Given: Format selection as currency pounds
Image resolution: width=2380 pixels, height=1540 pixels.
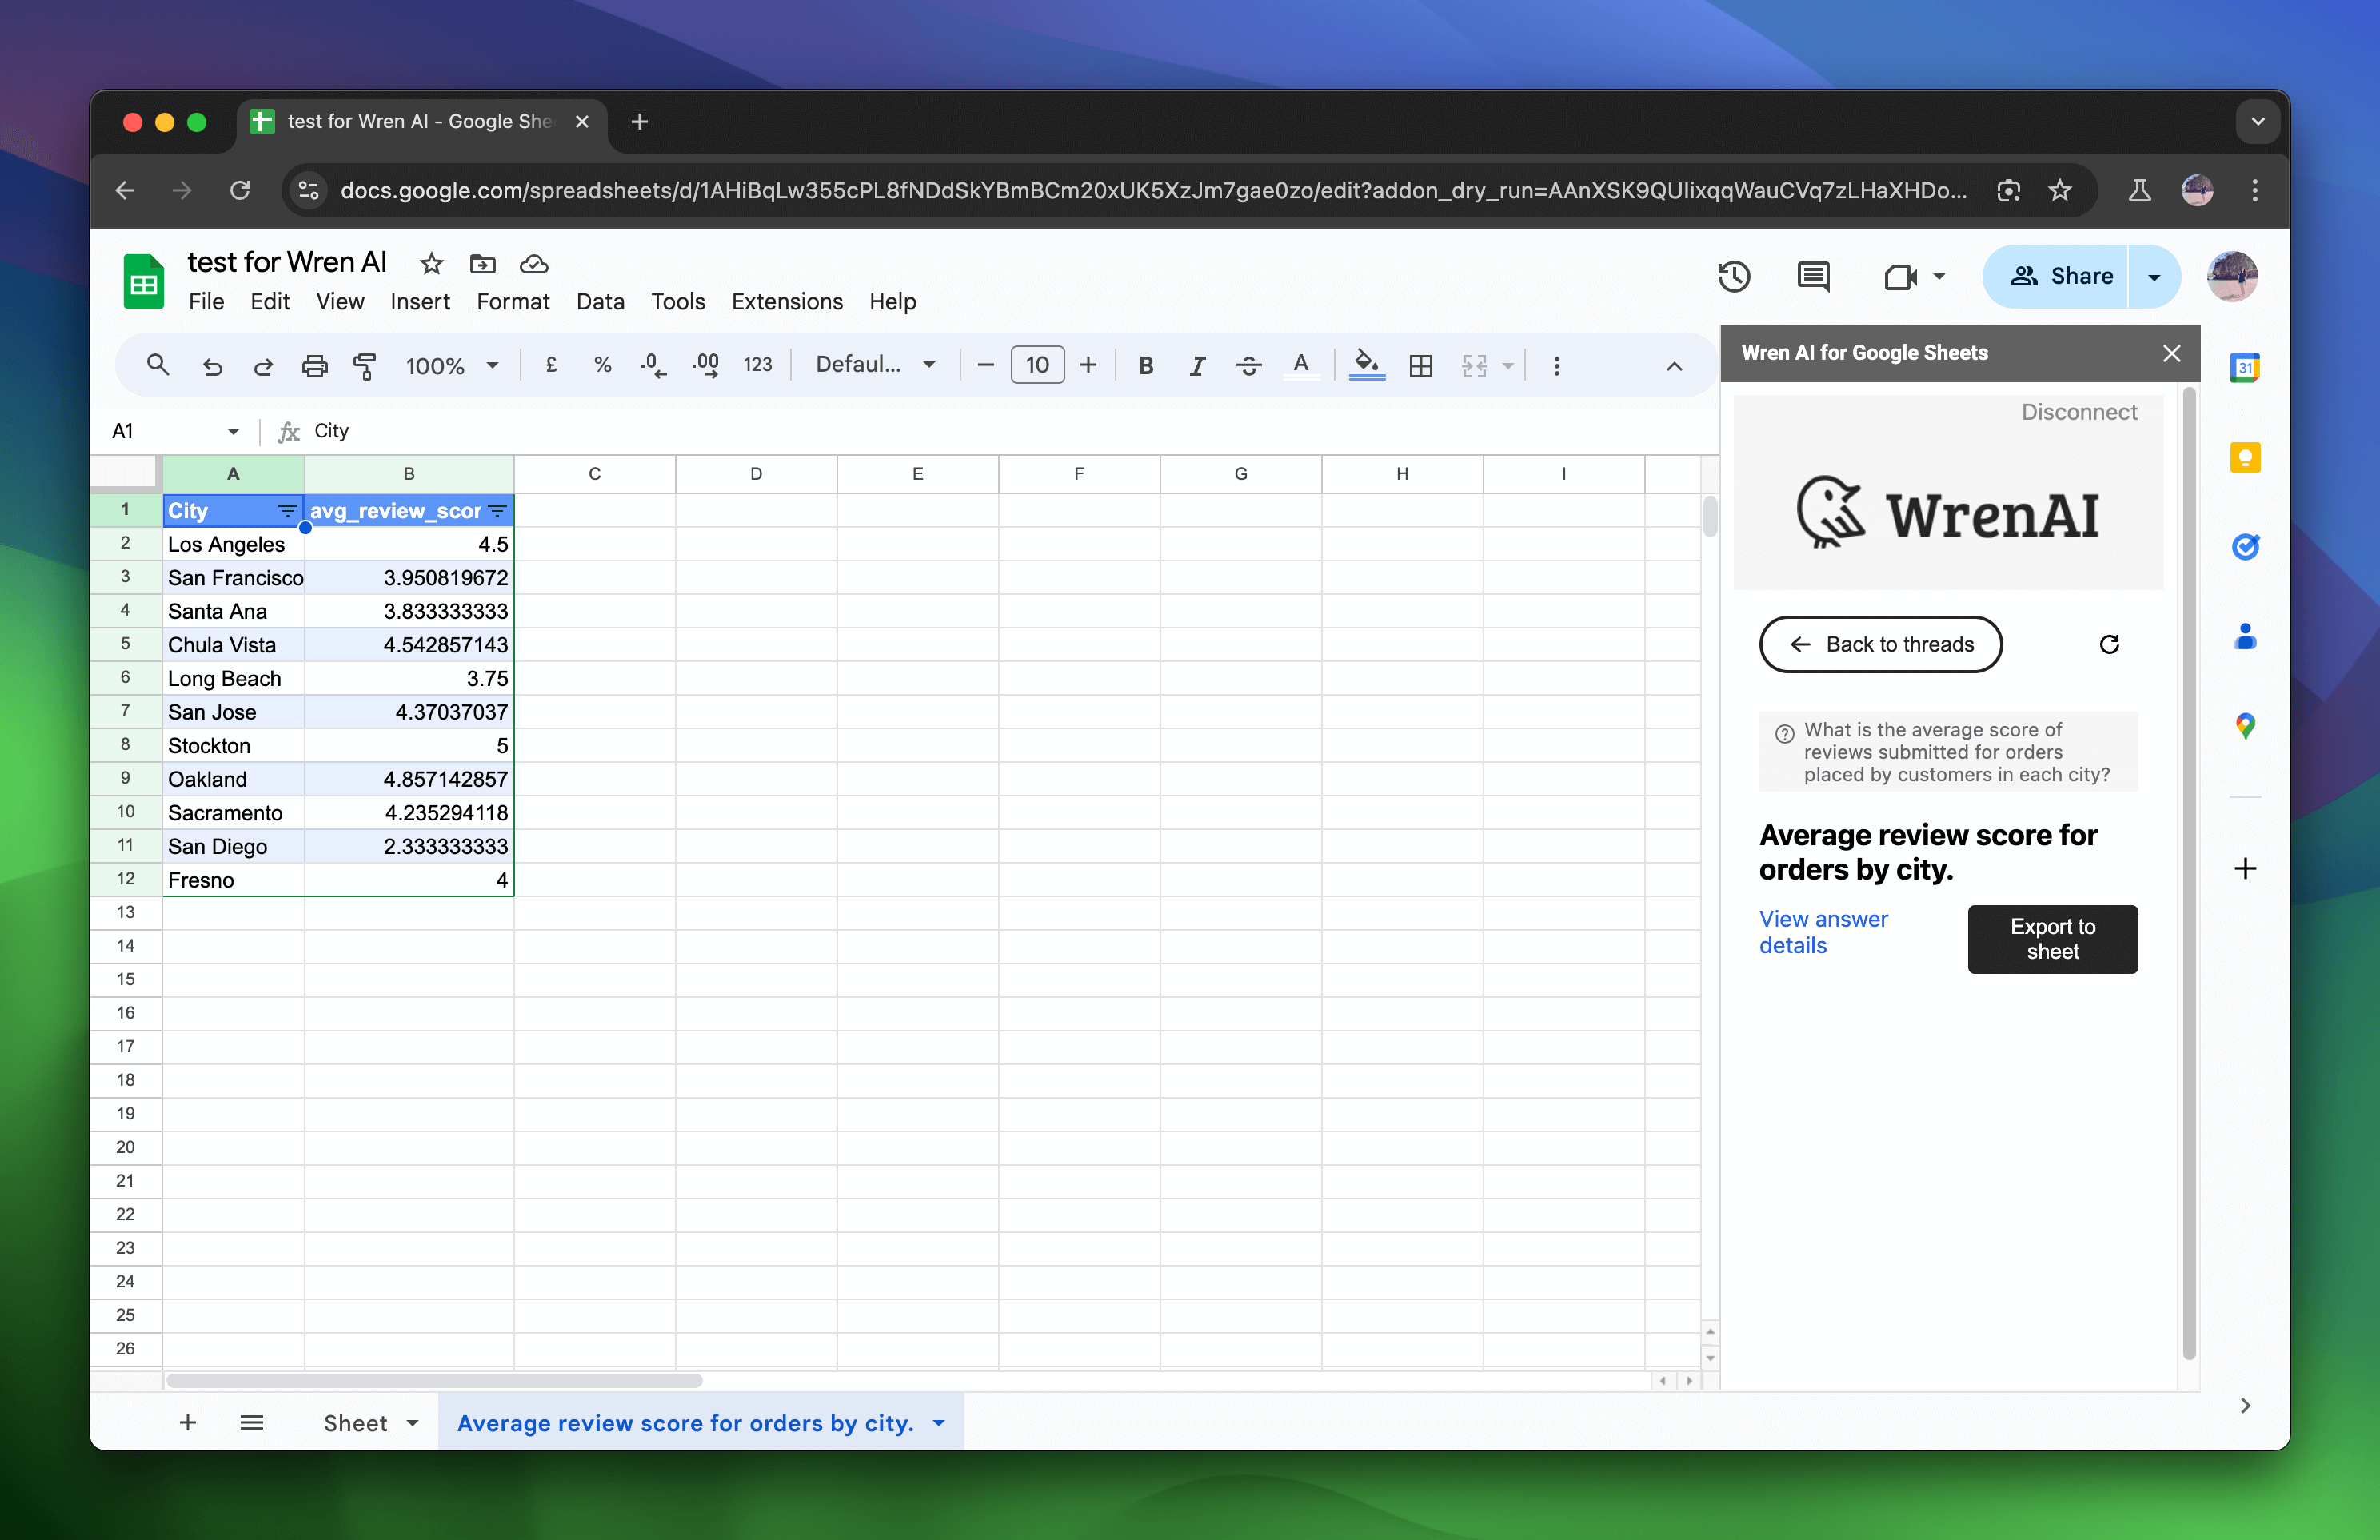Looking at the screenshot, I should click(551, 365).
